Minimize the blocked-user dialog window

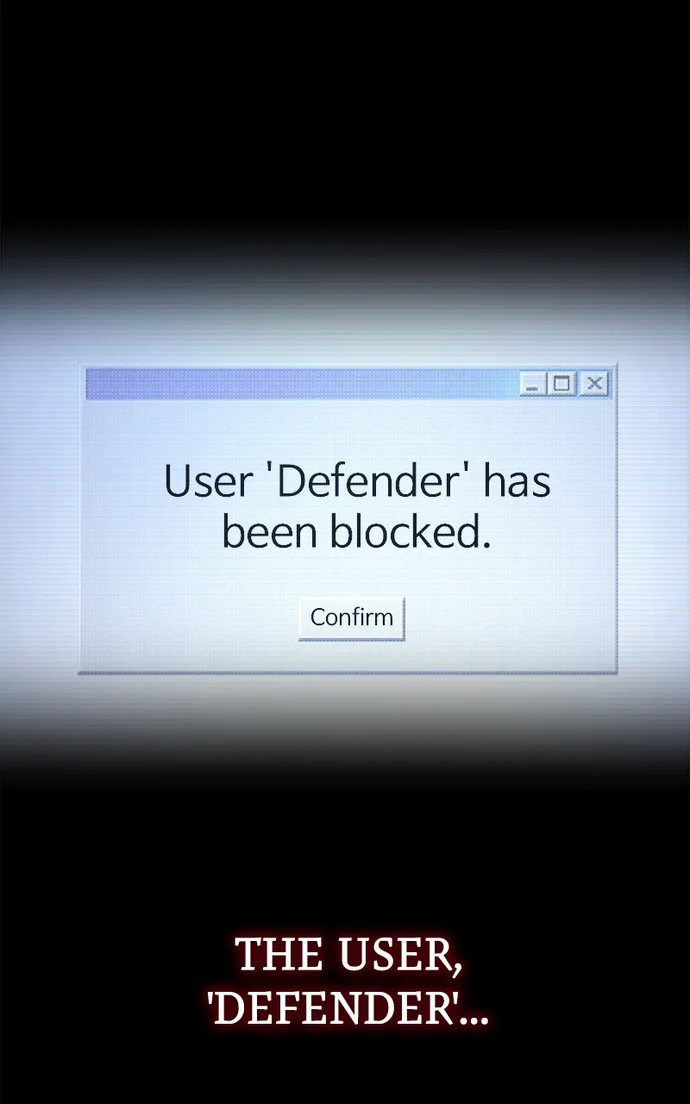point(533,384)
